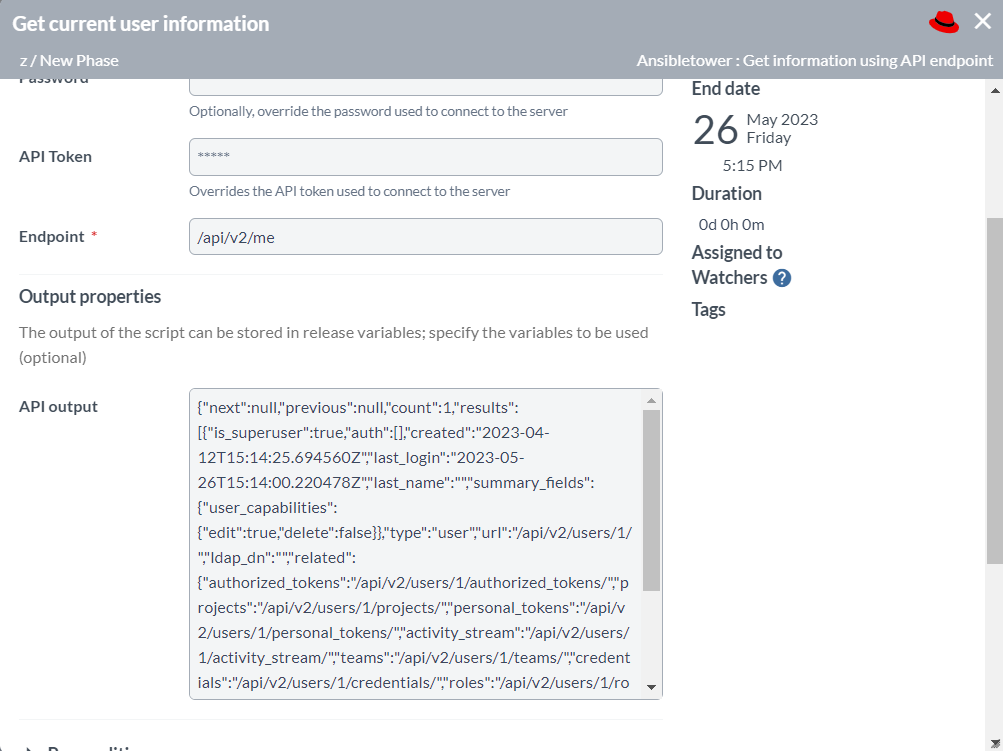Viewport: 1003px width, 751px height.
Task: Close the Get current user information dialog
Action: [981, 21]
